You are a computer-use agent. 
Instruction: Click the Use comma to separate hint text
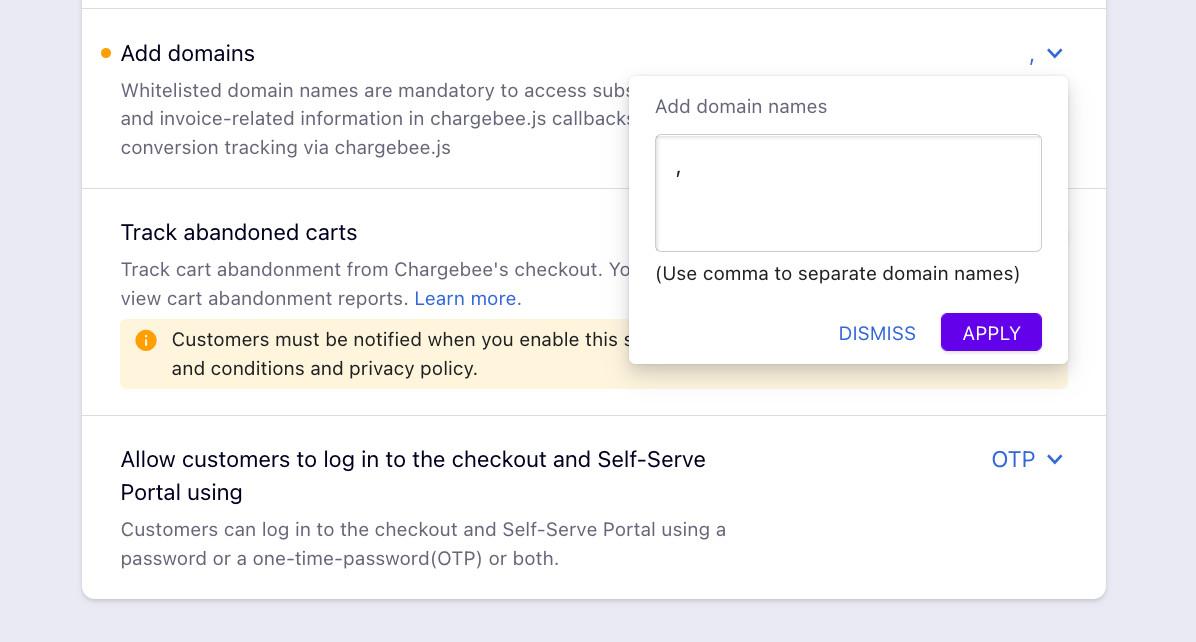point(838,274)
